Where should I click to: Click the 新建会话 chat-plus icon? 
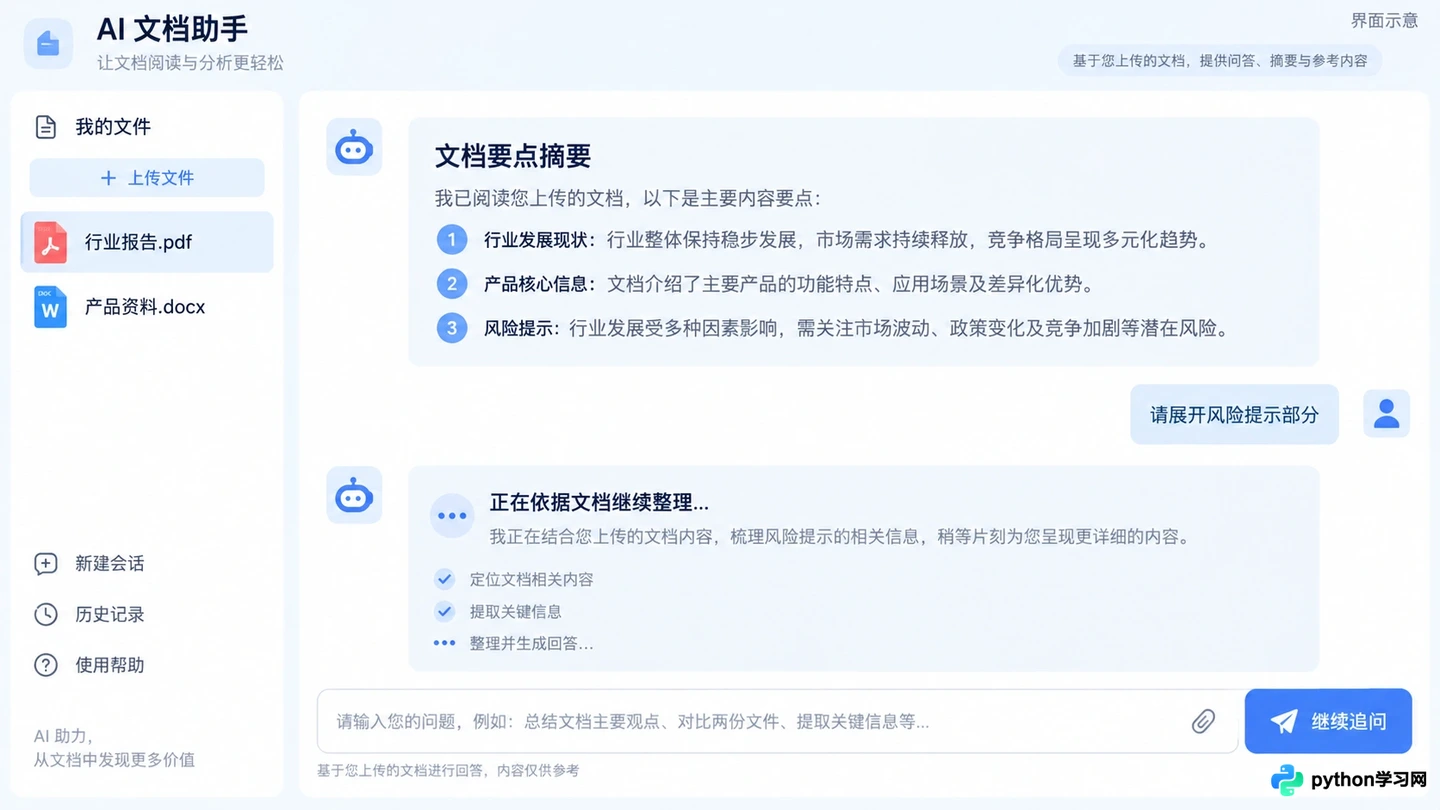click(46, 564)
